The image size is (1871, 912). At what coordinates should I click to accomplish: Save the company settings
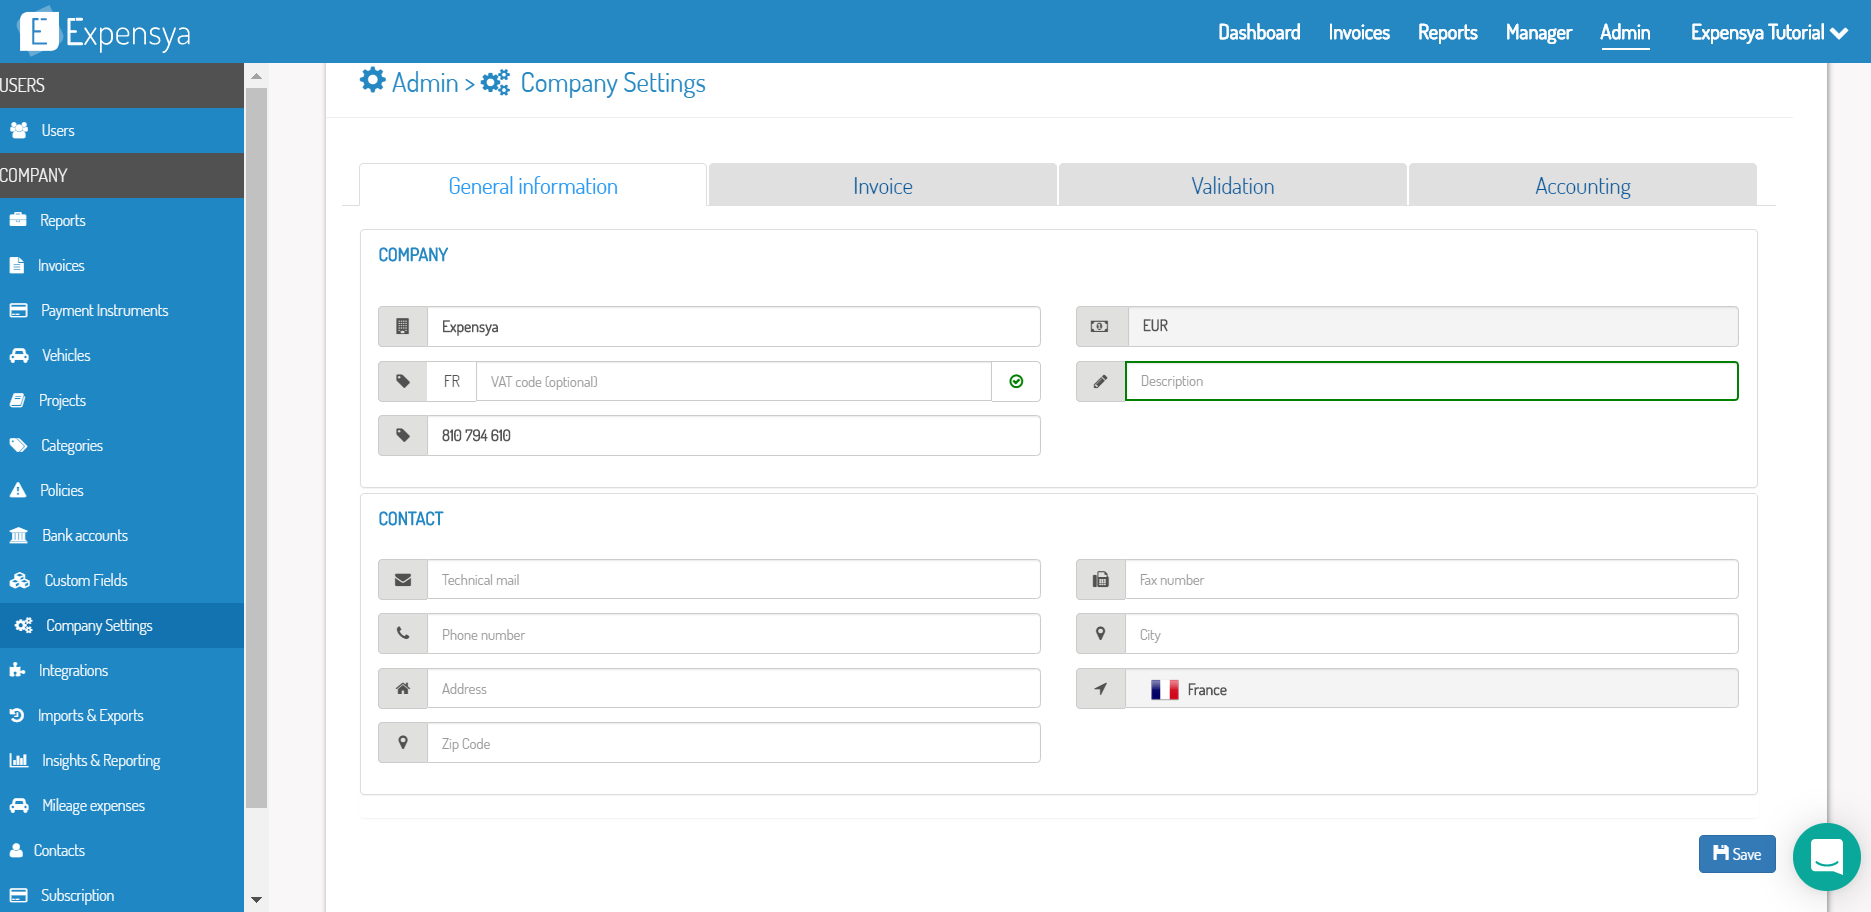[1737, 854]
